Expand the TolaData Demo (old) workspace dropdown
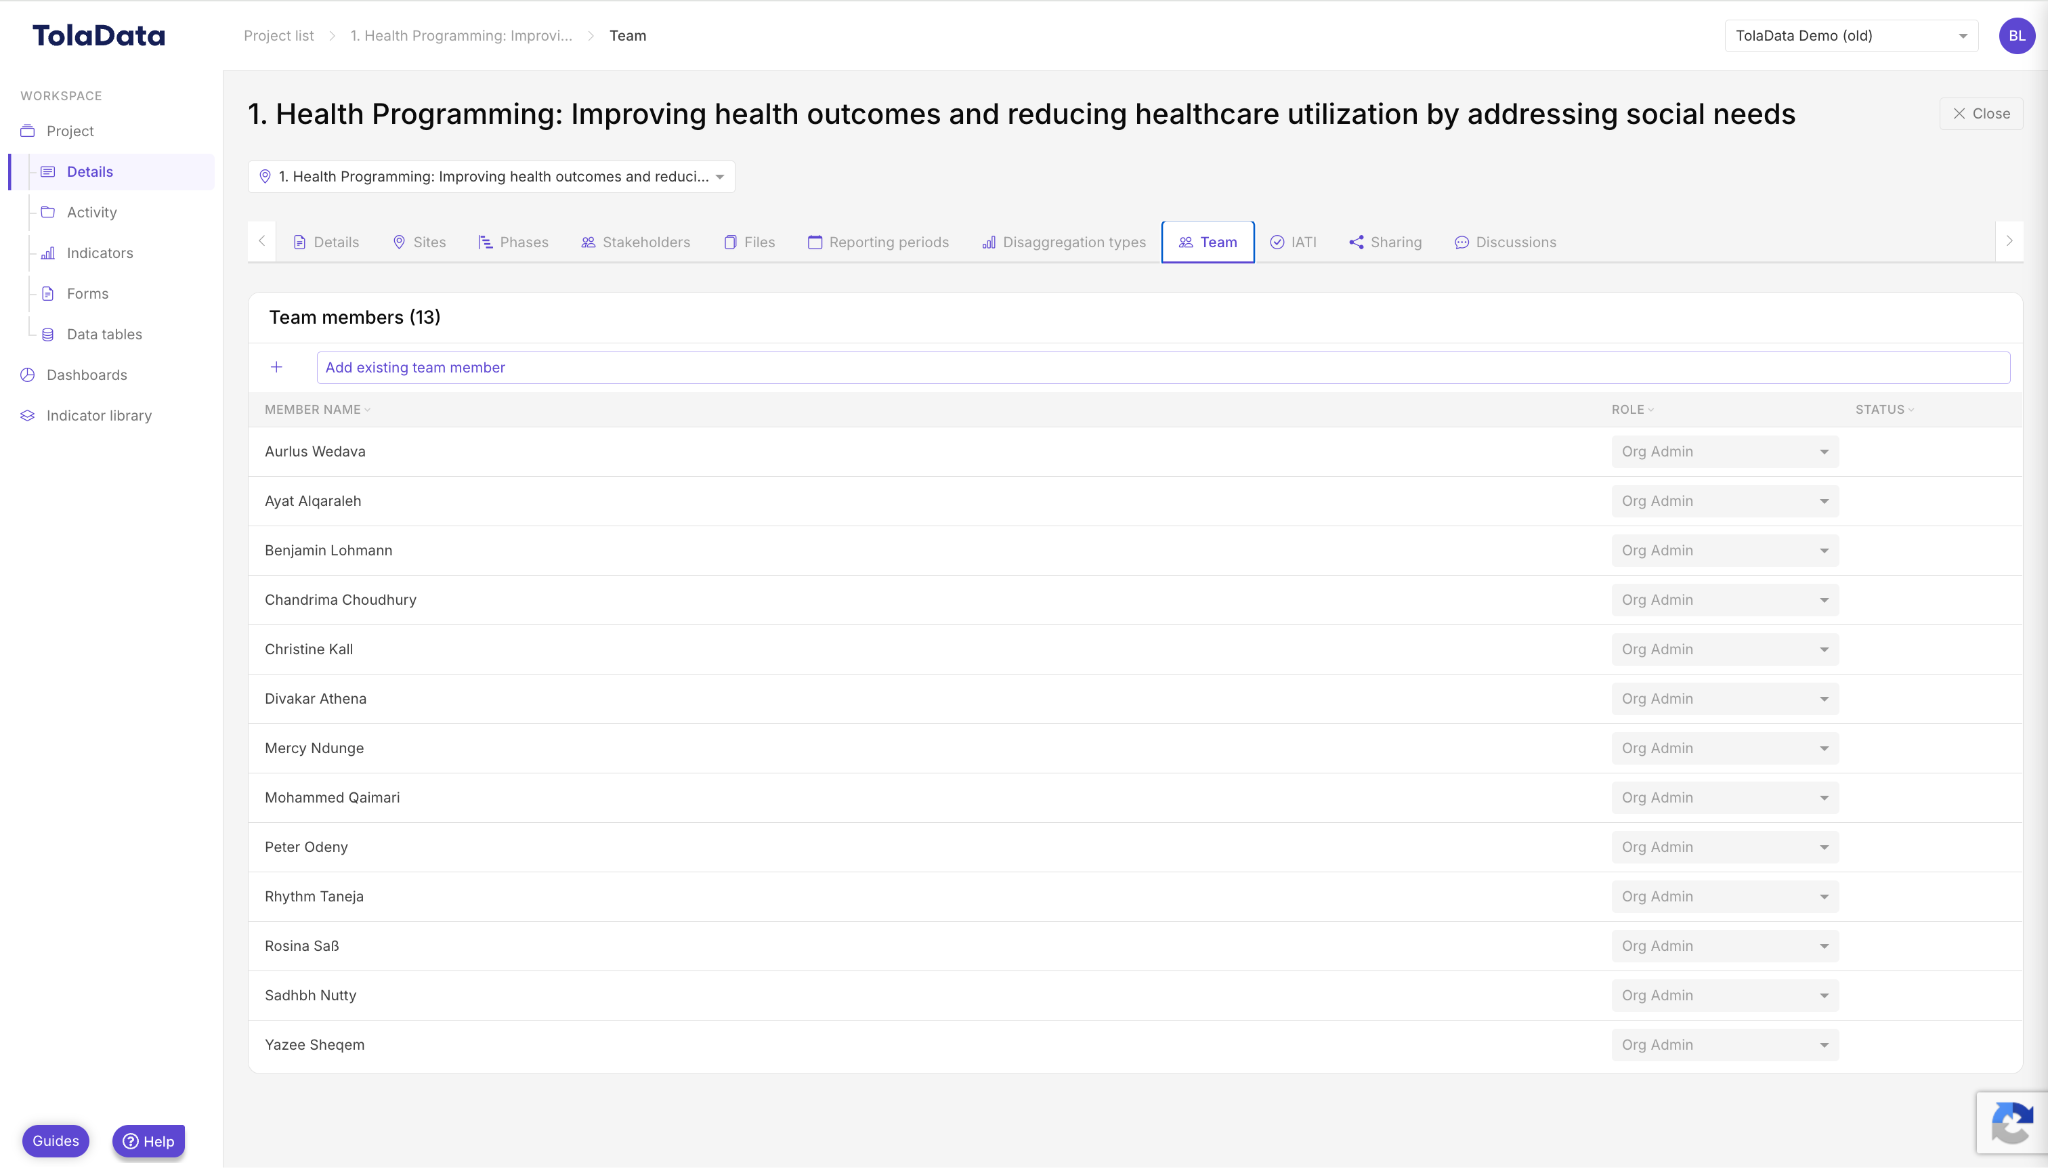Screen dimensions: 2048x1168 point(1851,36)
